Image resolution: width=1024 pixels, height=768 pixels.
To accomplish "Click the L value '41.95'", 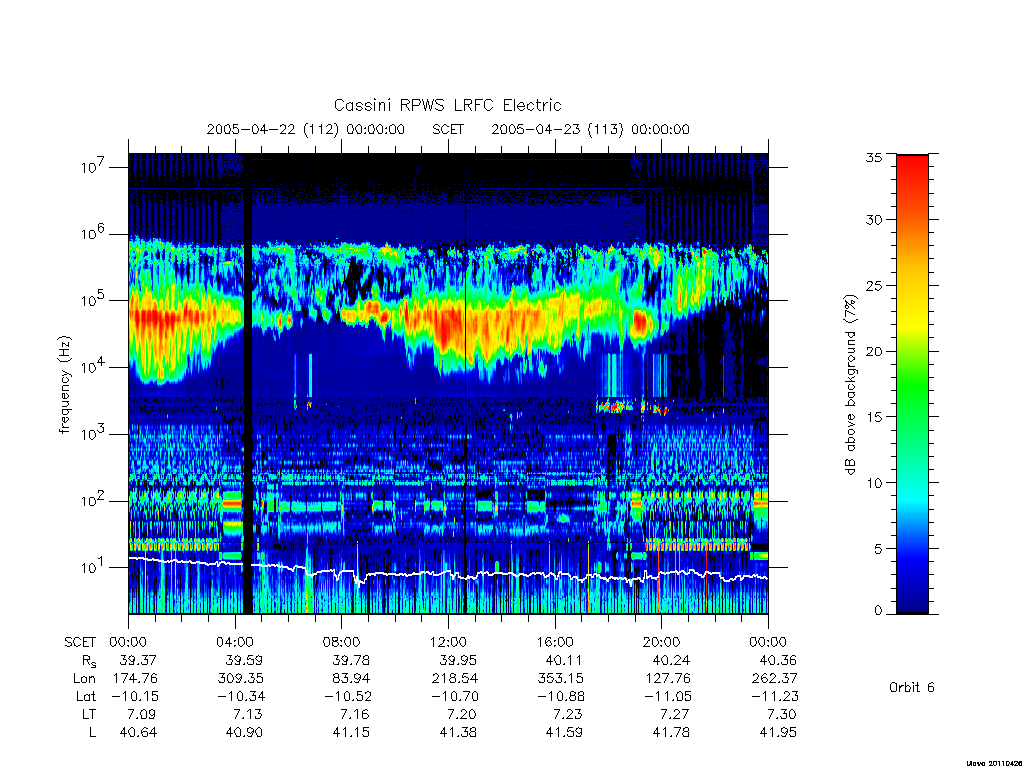I will tap(778, 733).
